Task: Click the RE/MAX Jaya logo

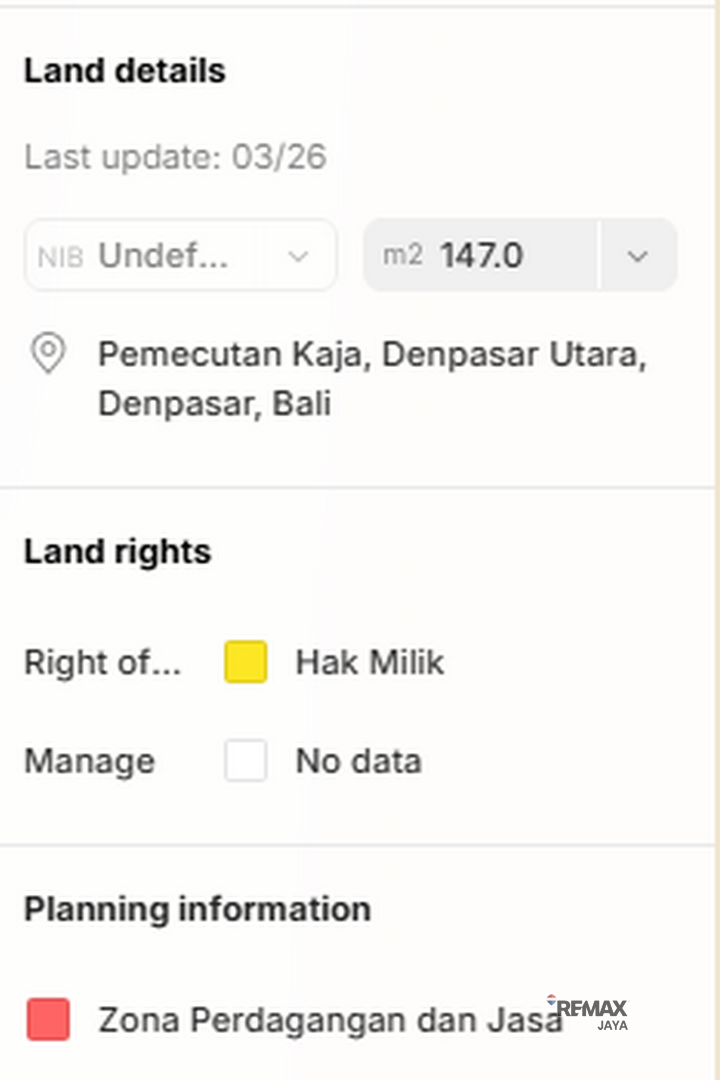Action: click(590, 1011)
